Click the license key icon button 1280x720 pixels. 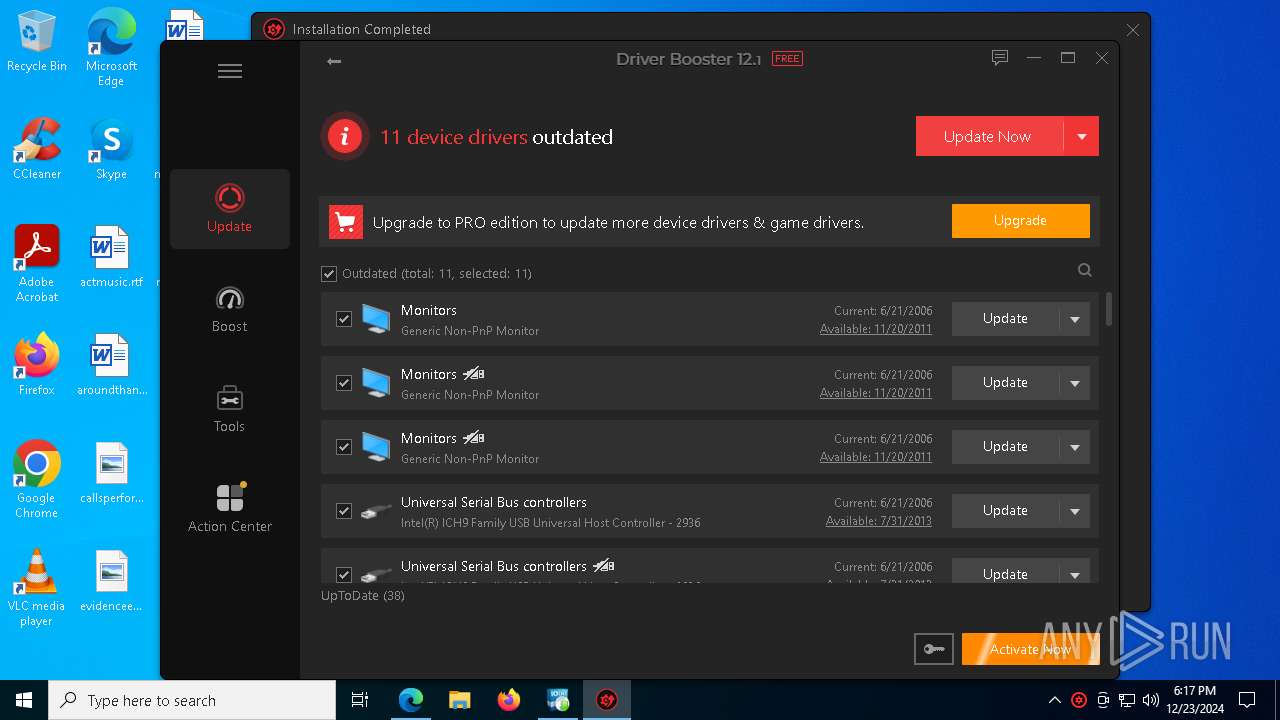934,649
